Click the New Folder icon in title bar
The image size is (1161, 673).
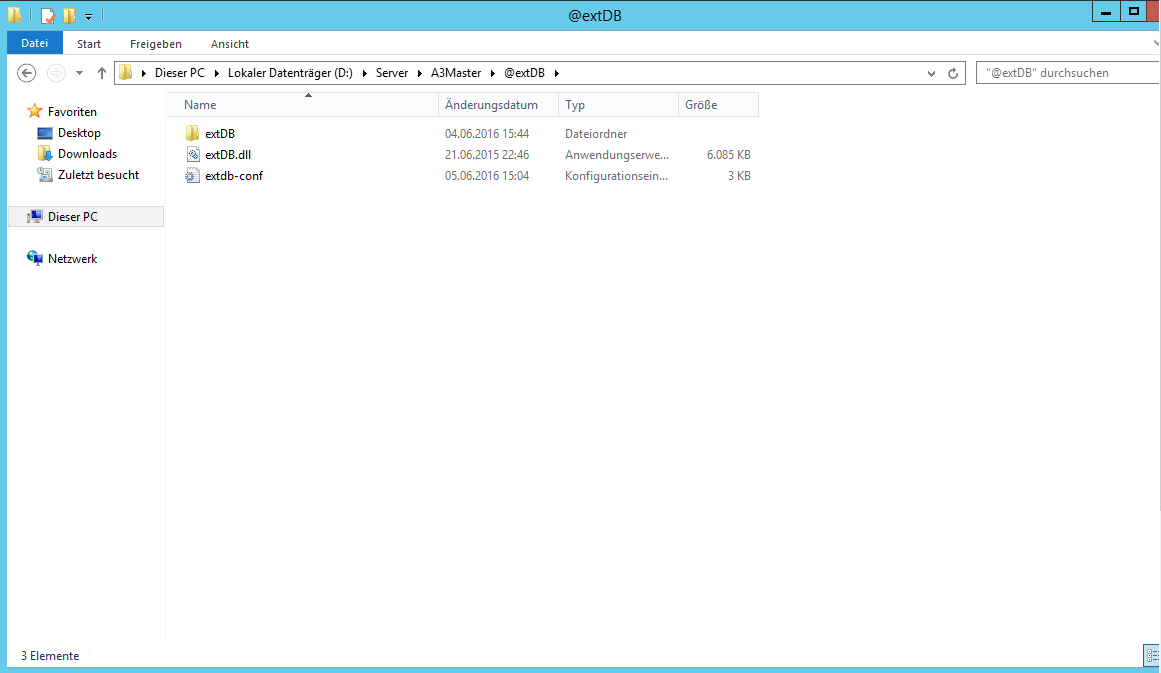pyautogui.click(x=69, y=15)
